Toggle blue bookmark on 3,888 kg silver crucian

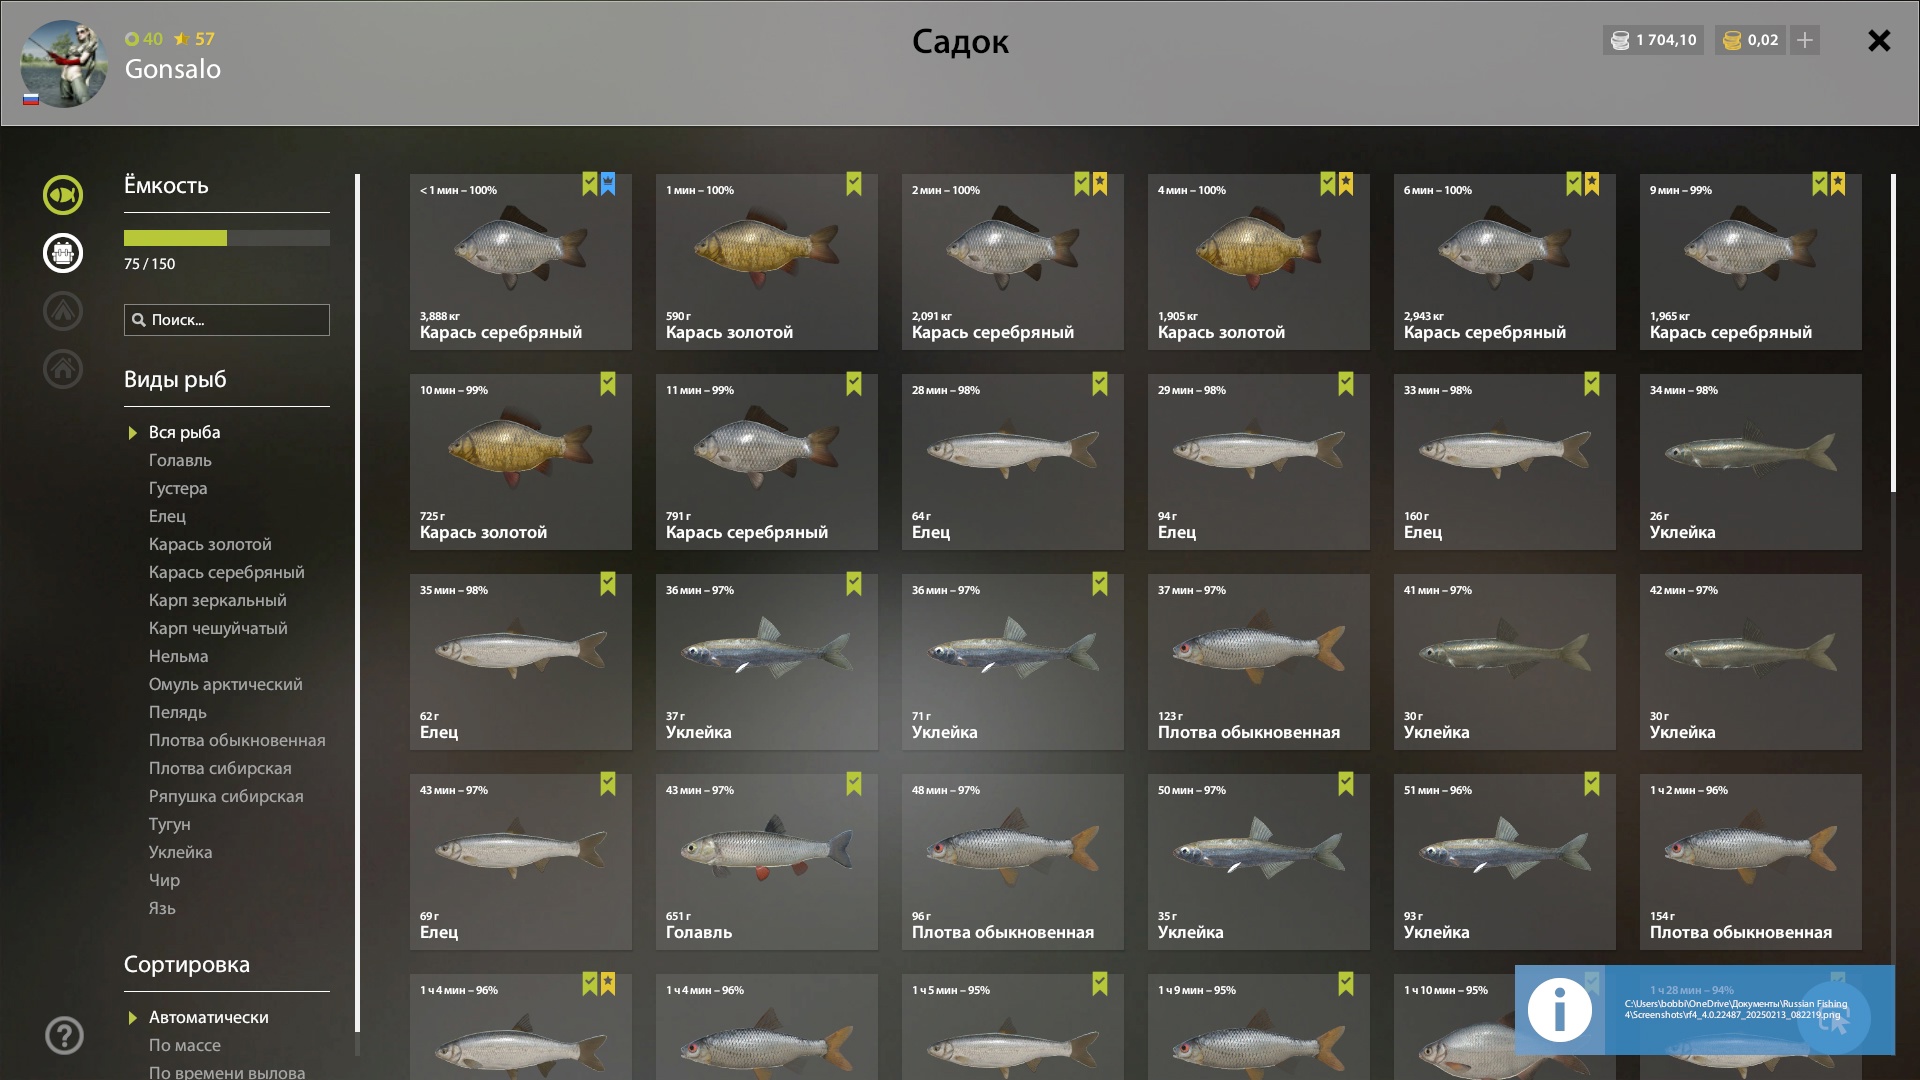click(608, 184)
